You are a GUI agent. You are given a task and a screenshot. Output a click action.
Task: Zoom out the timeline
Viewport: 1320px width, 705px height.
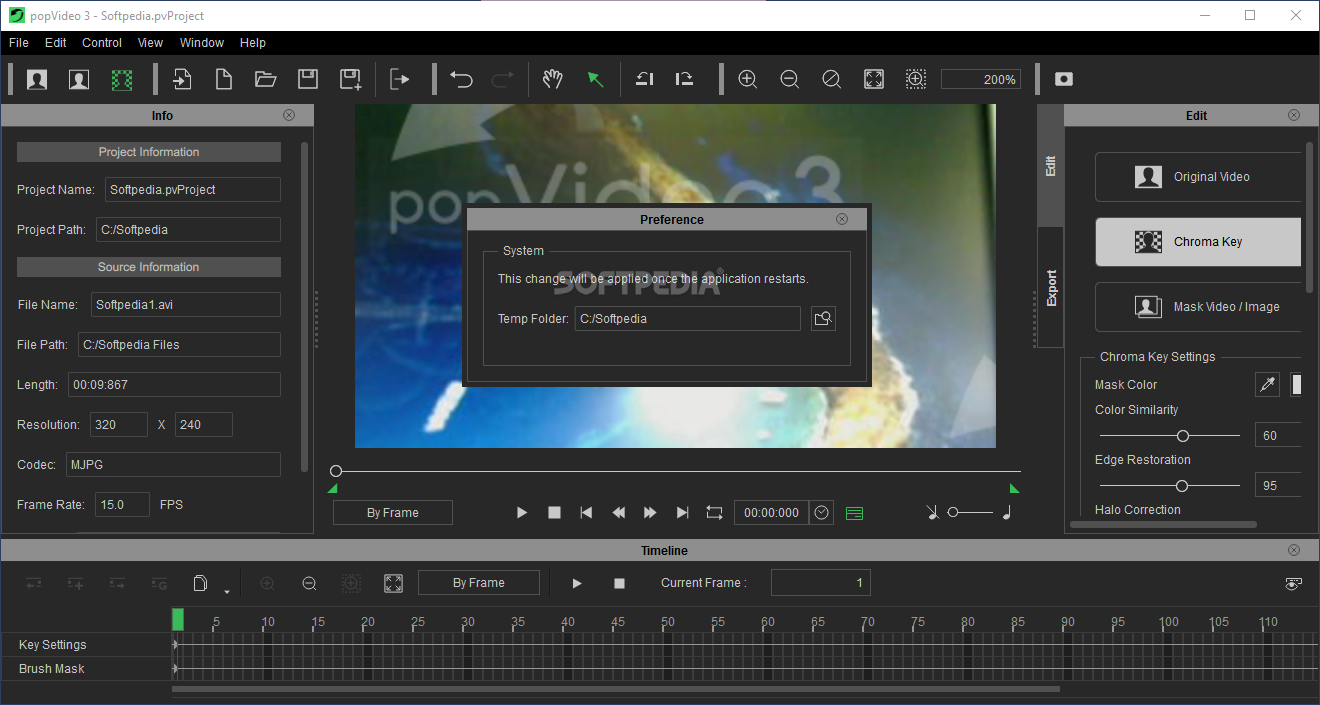click(309, 583)
